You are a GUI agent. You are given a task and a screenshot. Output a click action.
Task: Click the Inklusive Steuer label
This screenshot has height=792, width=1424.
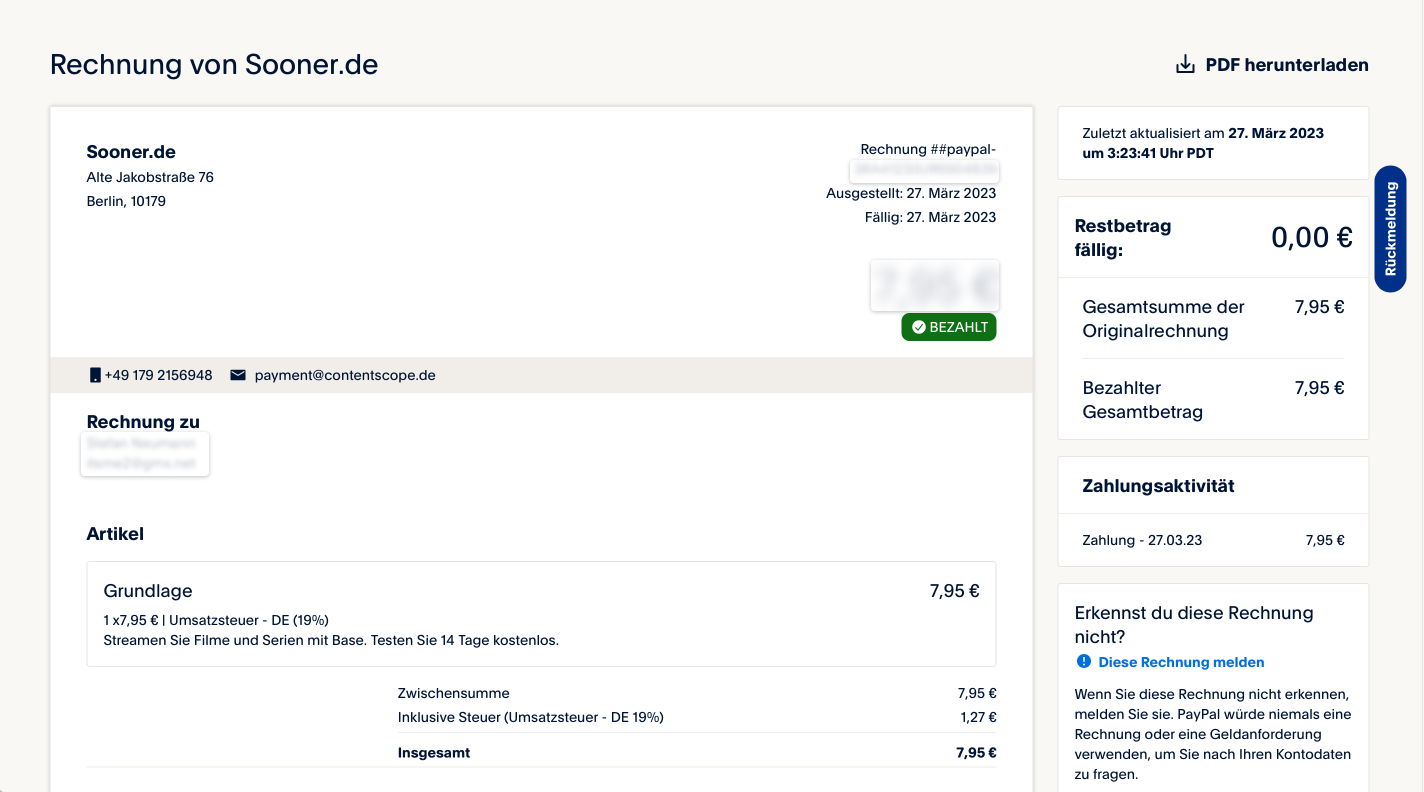pos(531,717)
